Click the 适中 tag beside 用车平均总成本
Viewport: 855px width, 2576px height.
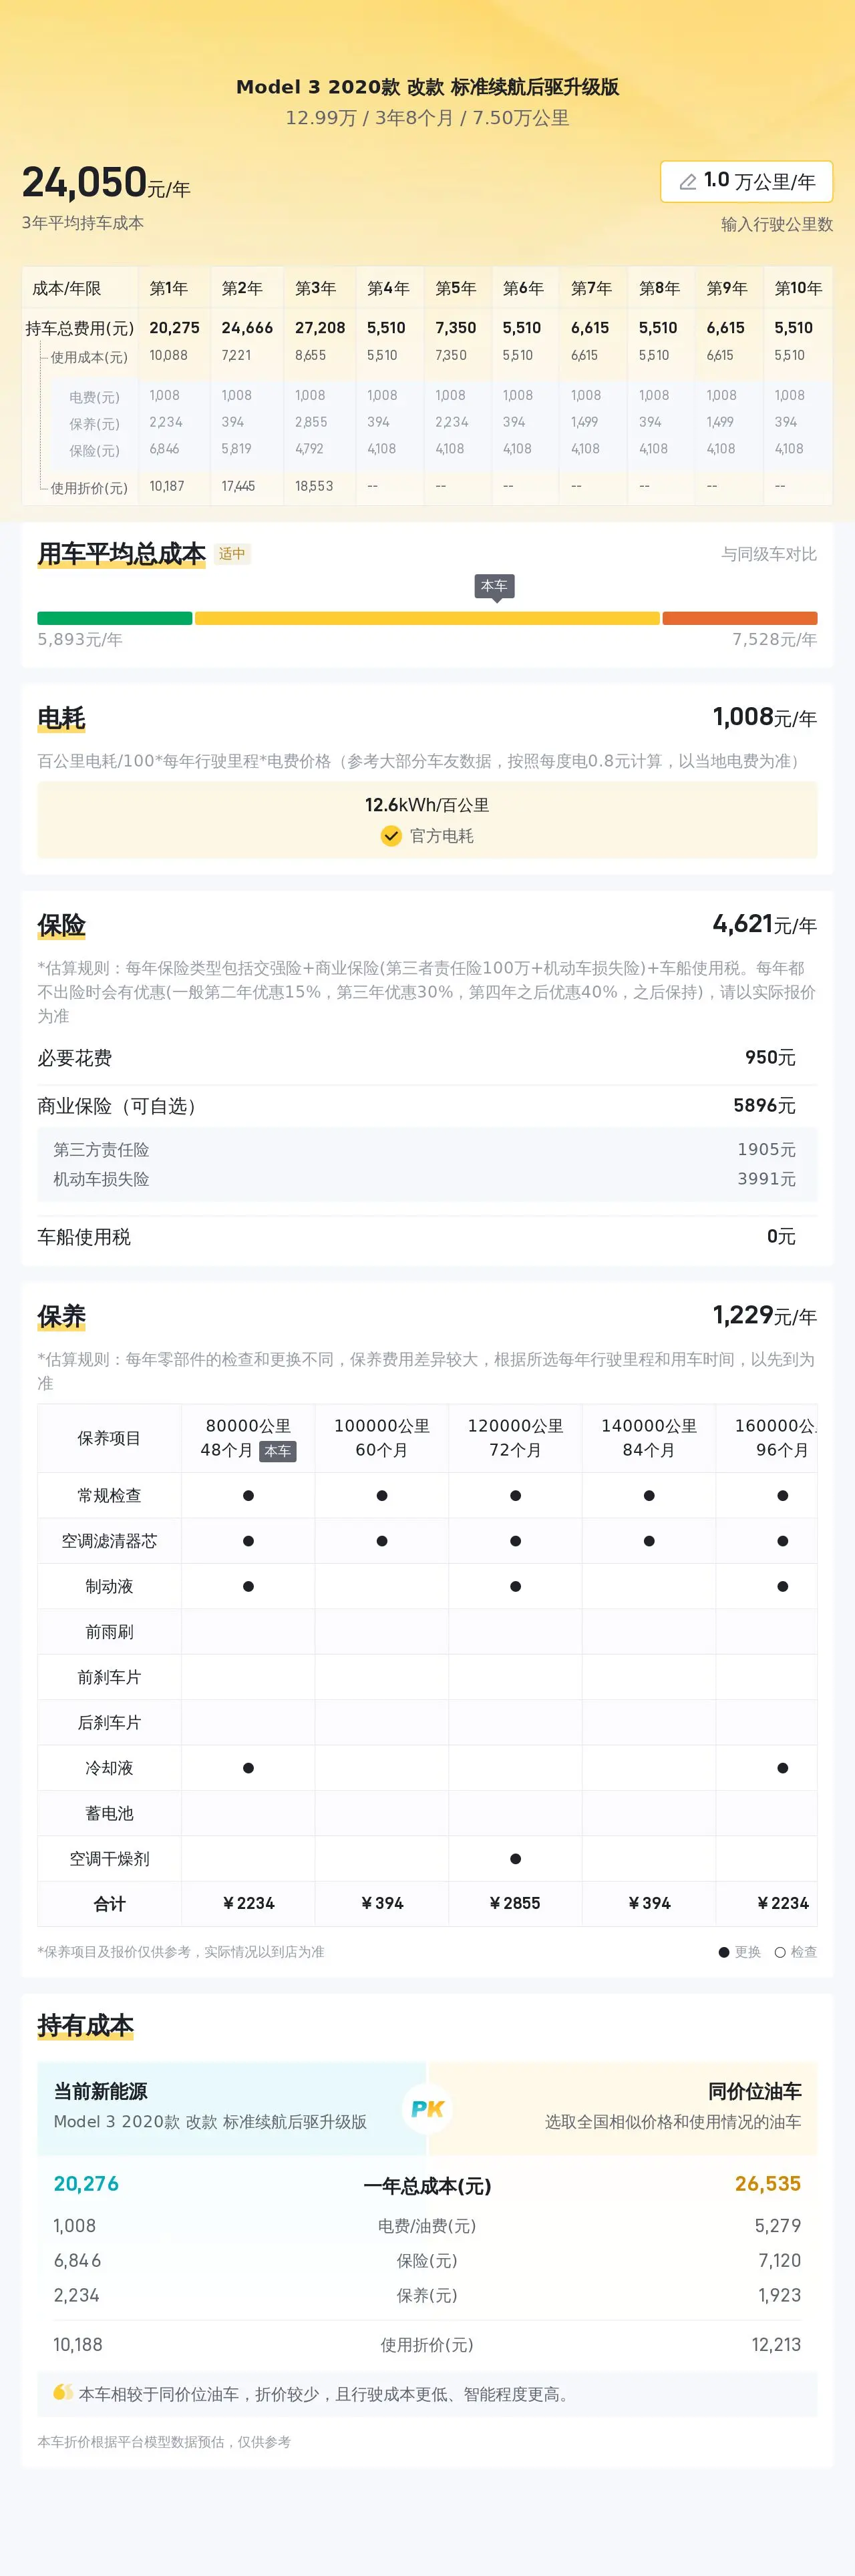(232, 554)
